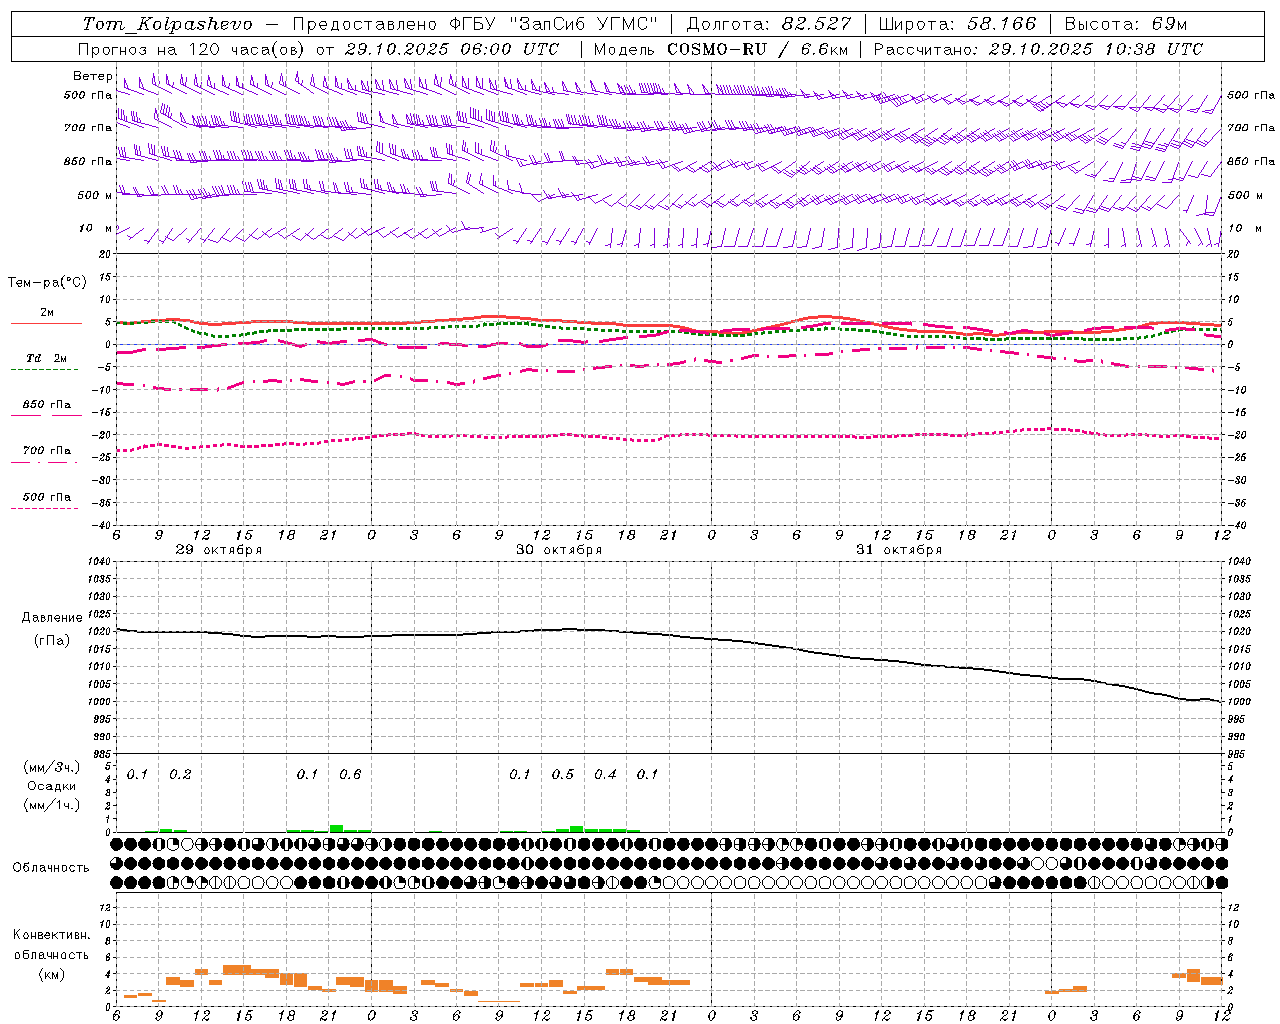Click the Осадки precipitation label
This screenshot has height=1024, width=1280.
point(52,786)
